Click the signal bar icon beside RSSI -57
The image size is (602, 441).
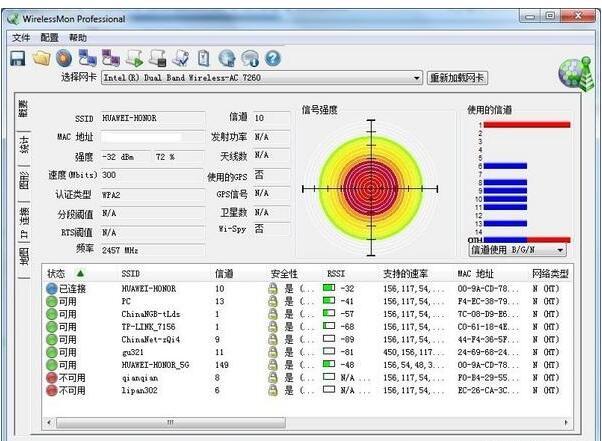[329, 313]
